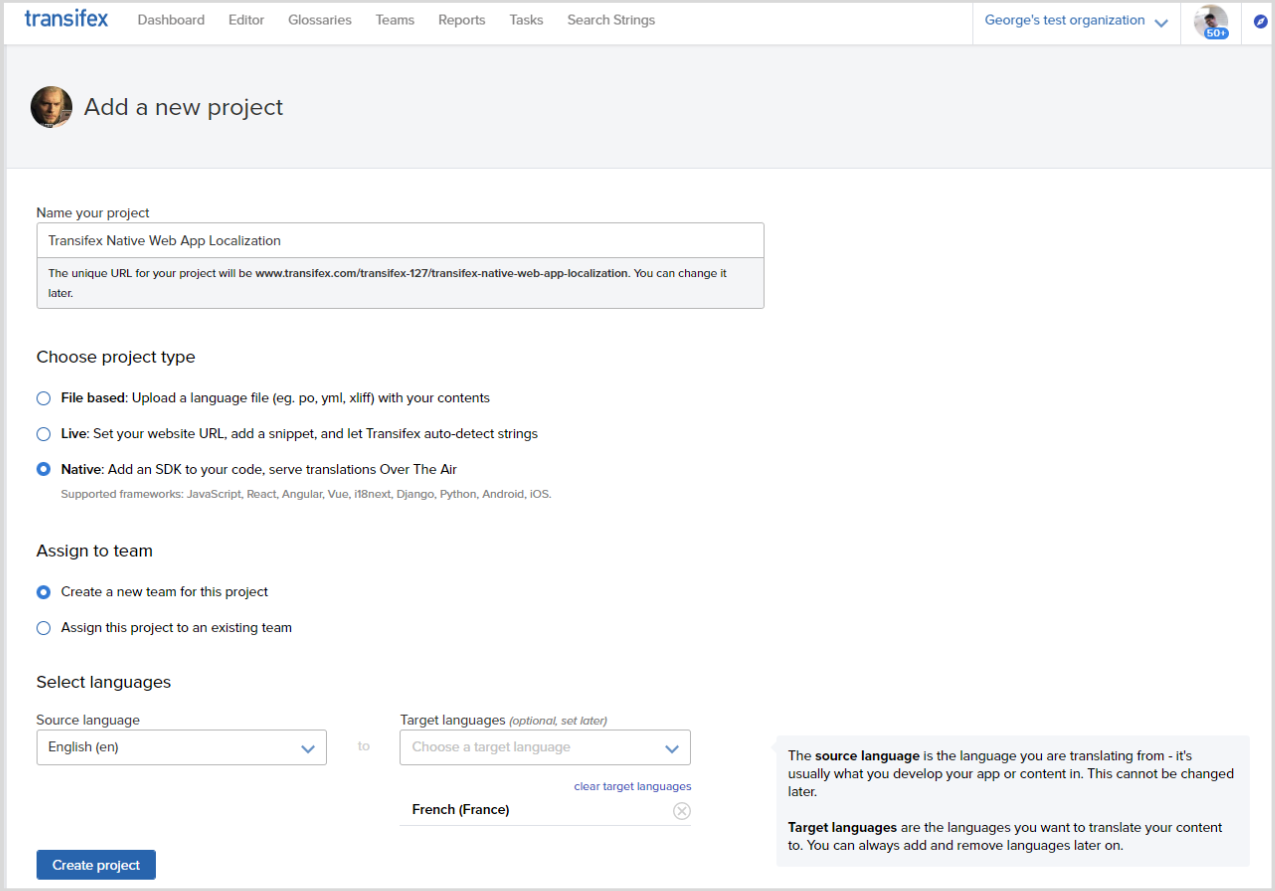The height and width of the screenshot is (891, 1275).
Task: Select the Native project type
Action: pyautogui.click(x=43, y=469)
